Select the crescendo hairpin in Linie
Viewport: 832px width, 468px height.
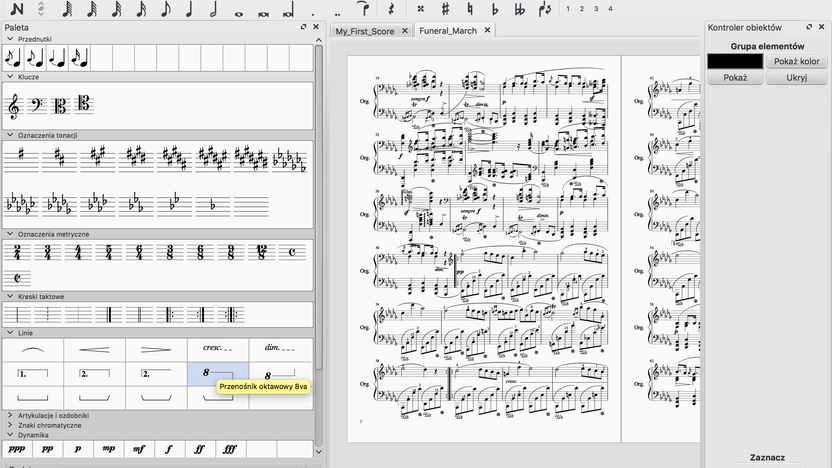(94, 350)
